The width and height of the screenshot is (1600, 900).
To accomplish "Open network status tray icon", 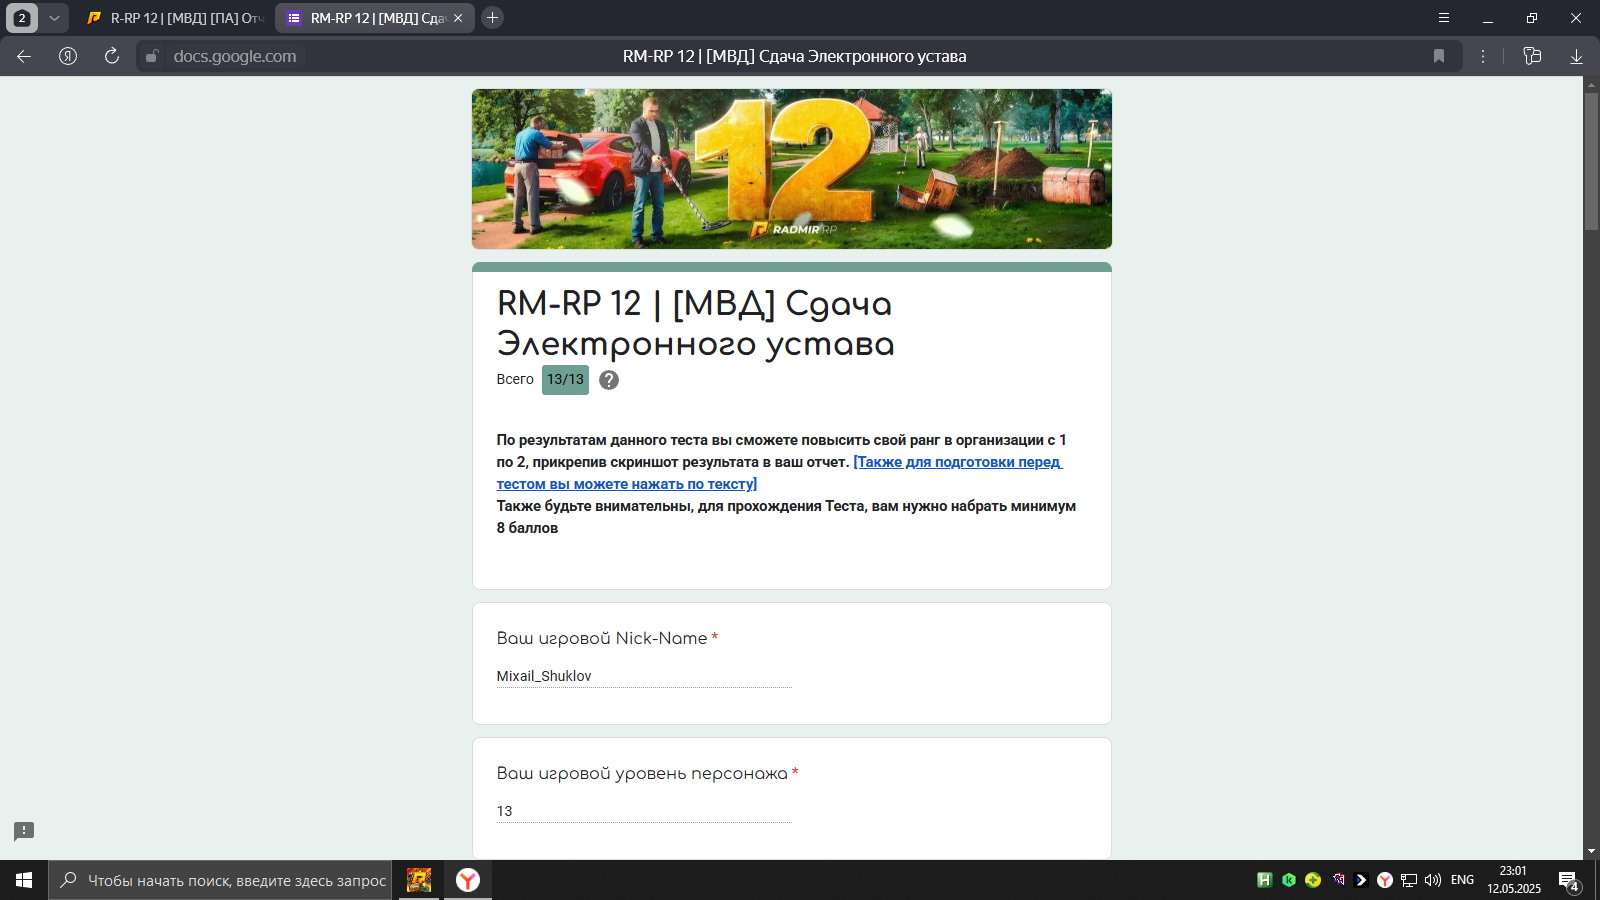I will point(1409,880).
